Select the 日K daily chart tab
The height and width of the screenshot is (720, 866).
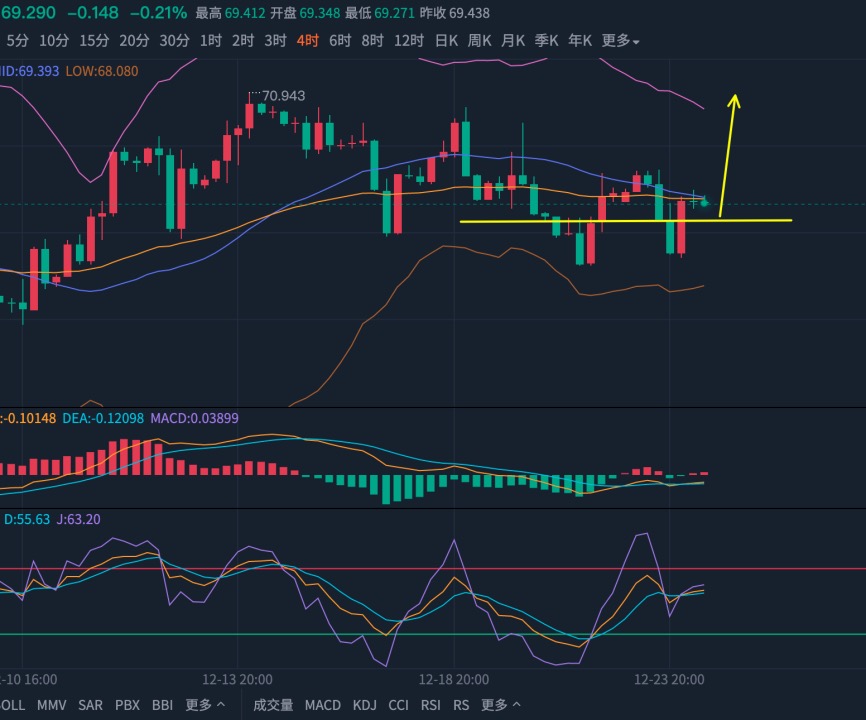click(446, 40)
